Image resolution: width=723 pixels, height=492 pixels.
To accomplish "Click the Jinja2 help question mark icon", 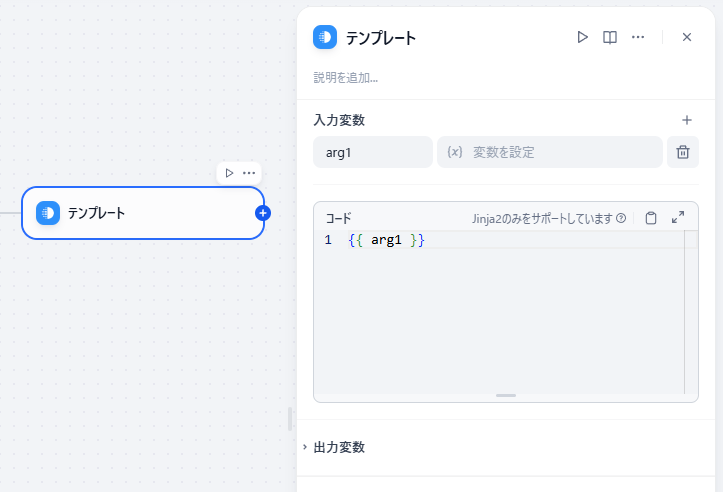I will (x=621, y=218).
